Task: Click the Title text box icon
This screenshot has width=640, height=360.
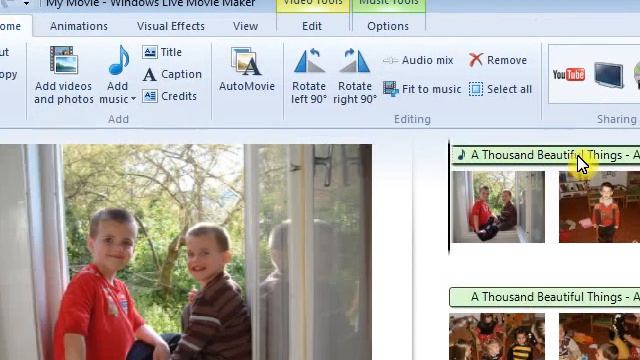Action: [150, 52]
